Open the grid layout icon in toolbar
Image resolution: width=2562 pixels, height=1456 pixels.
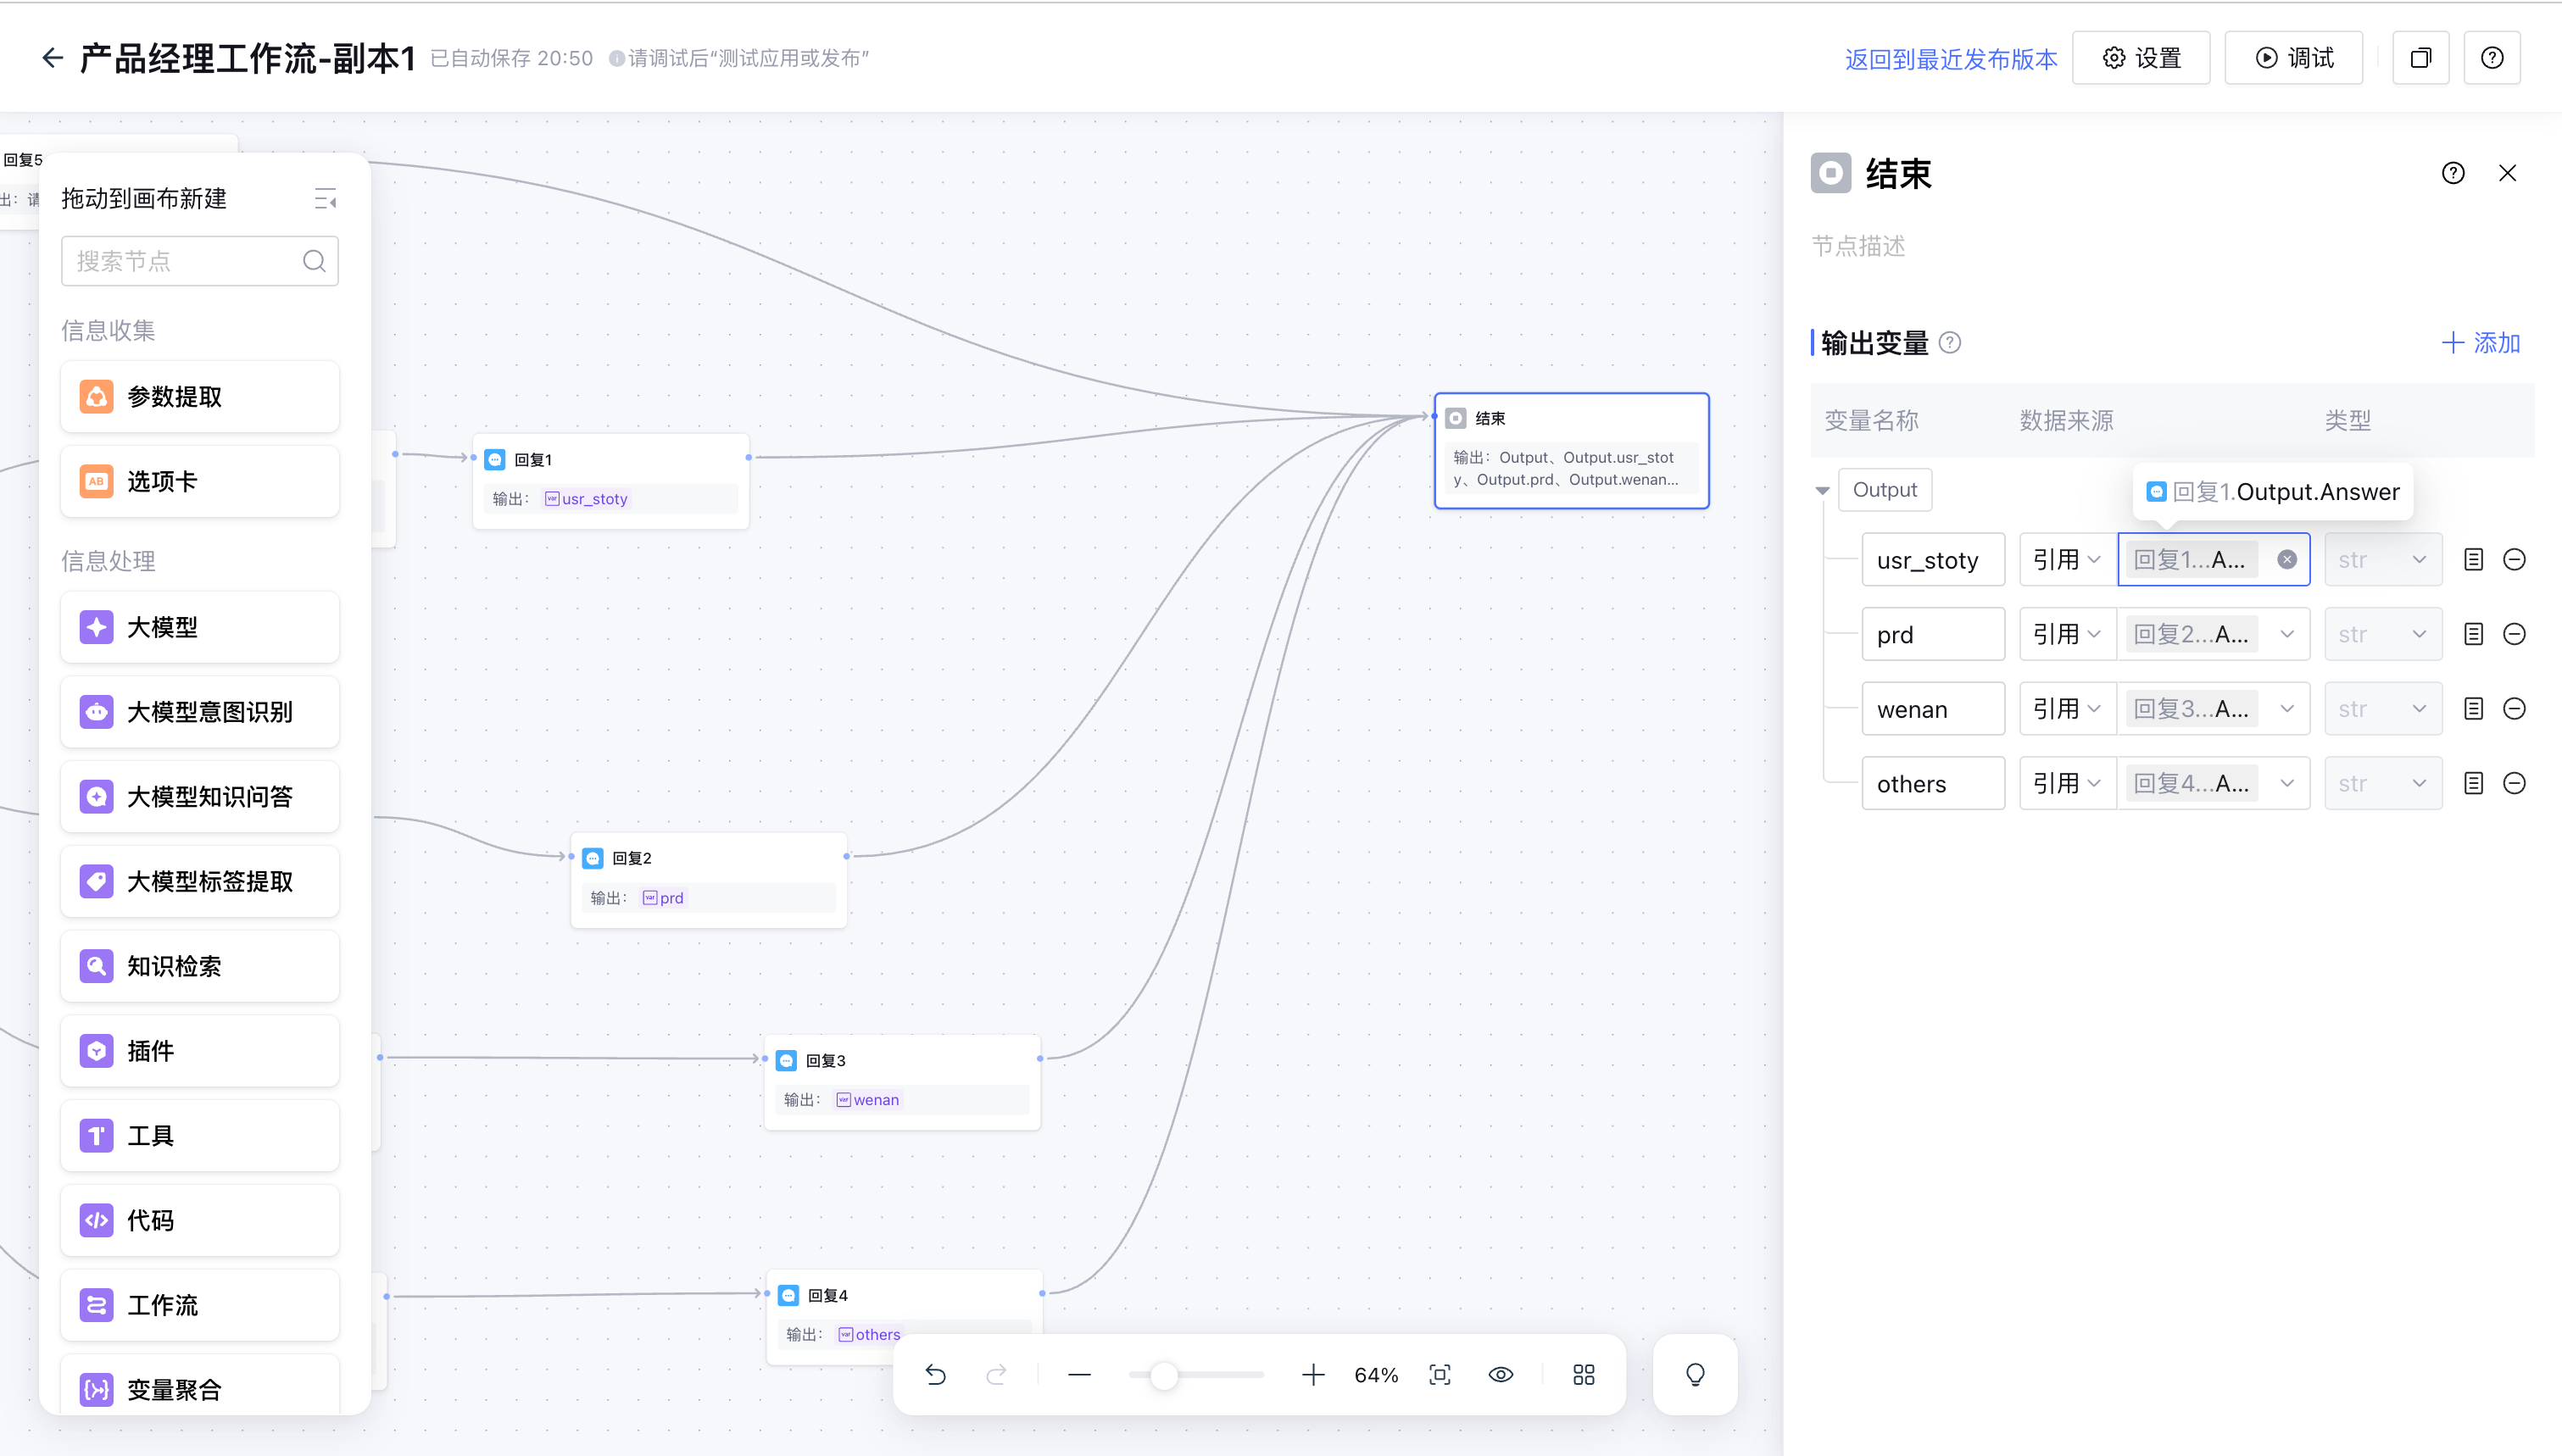[1583, 1375]
